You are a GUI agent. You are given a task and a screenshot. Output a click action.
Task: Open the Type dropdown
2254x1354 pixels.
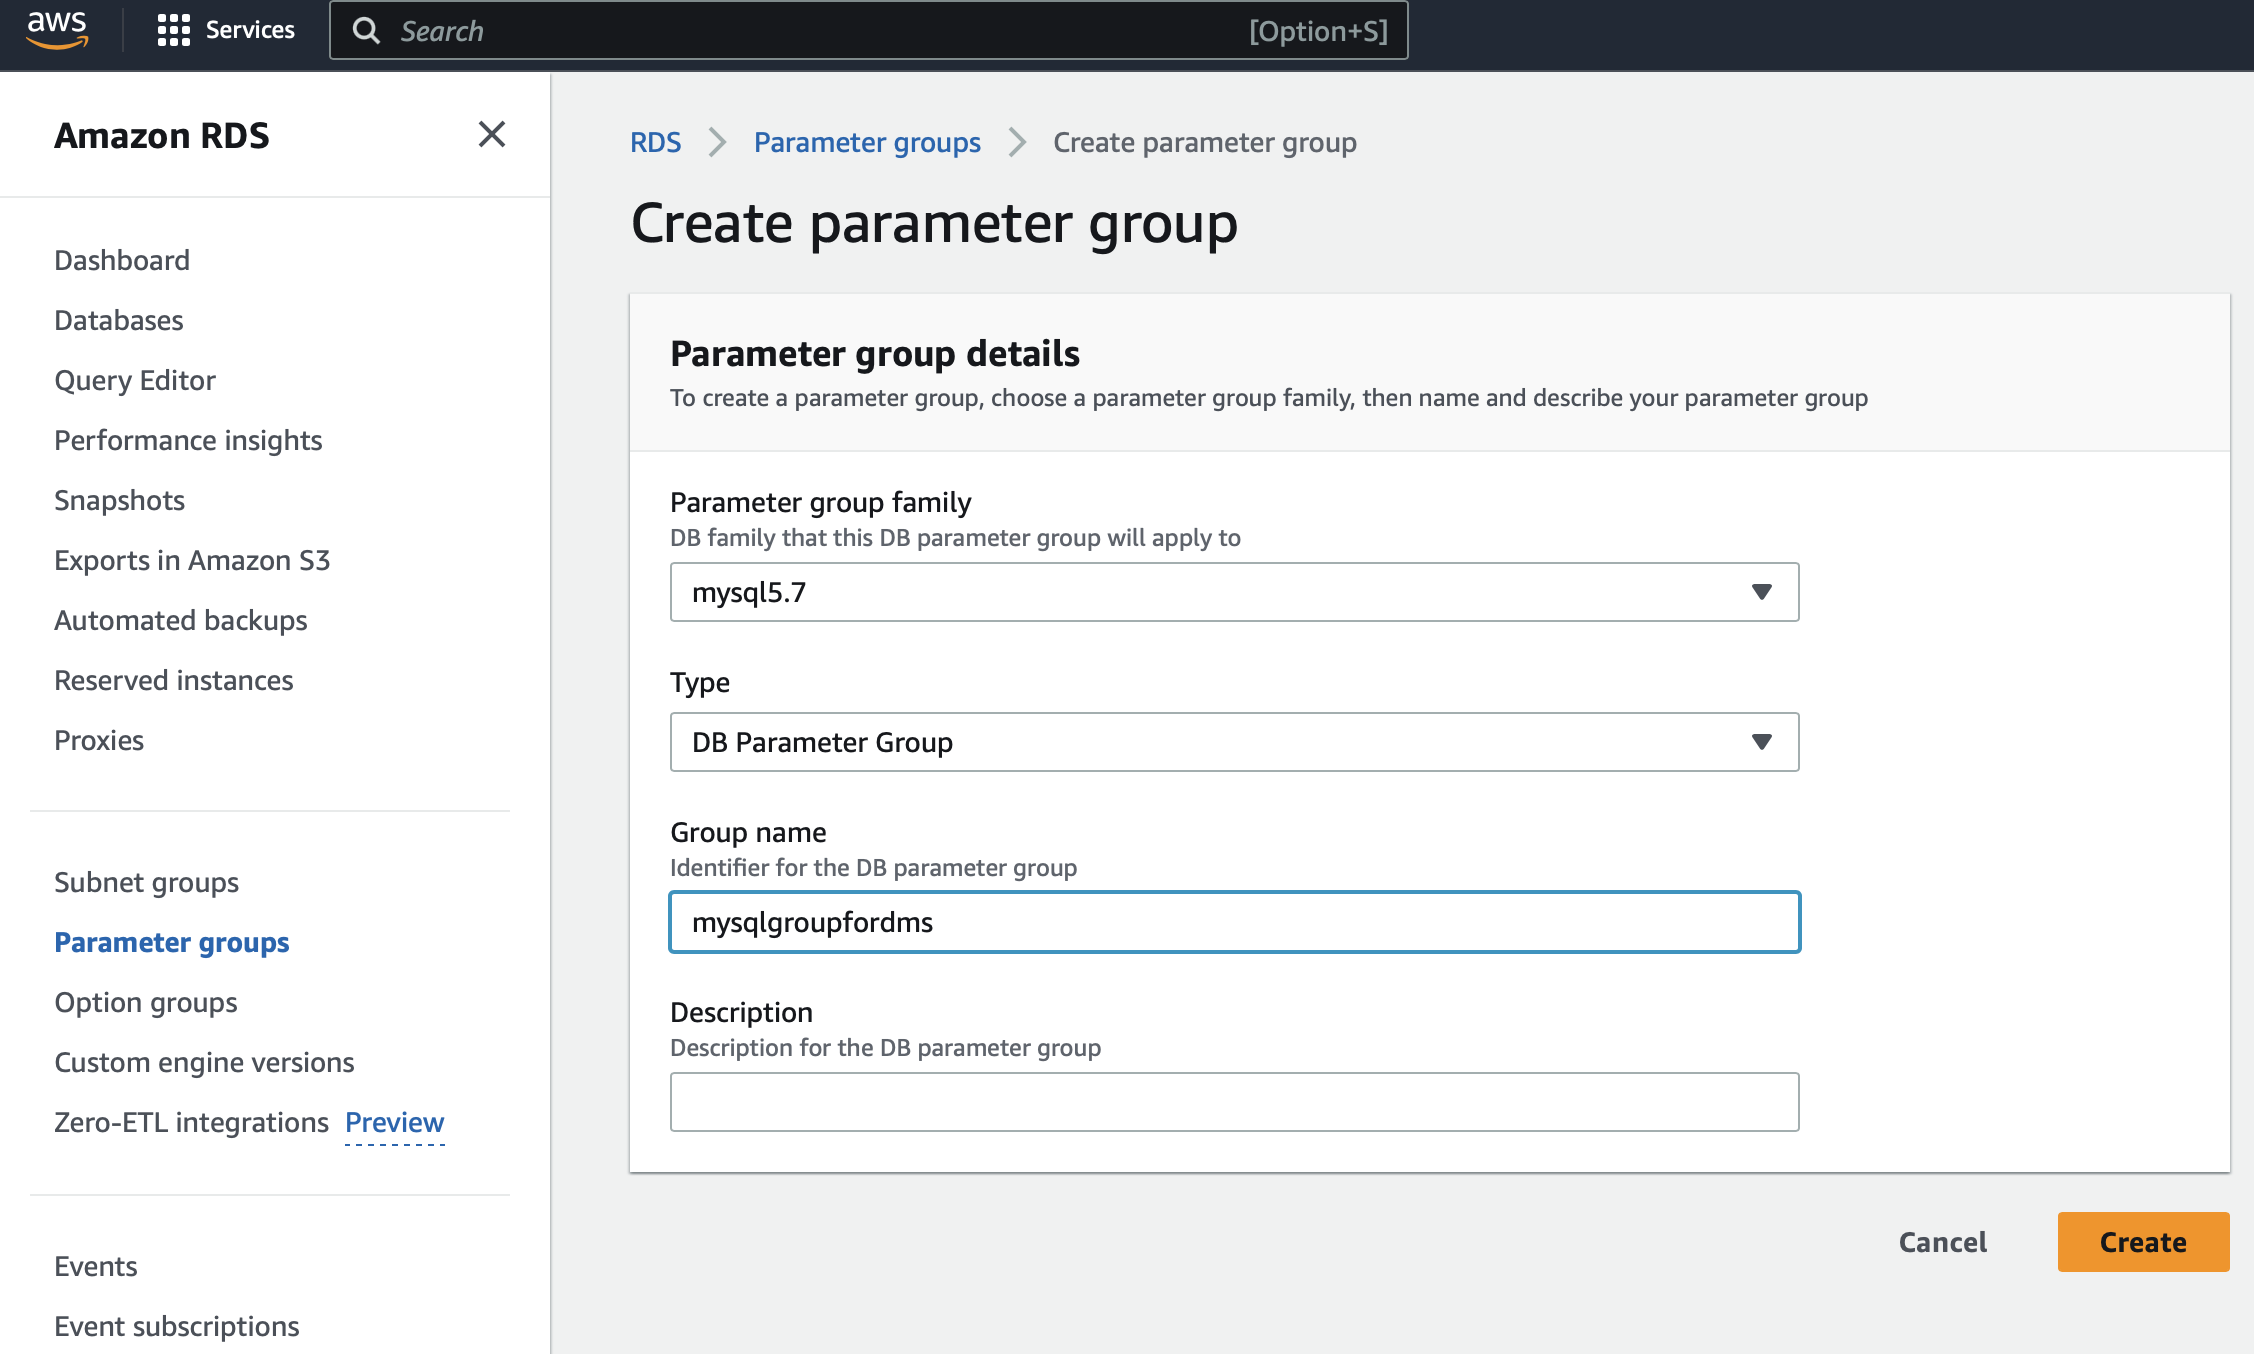tap(1234, 742)
